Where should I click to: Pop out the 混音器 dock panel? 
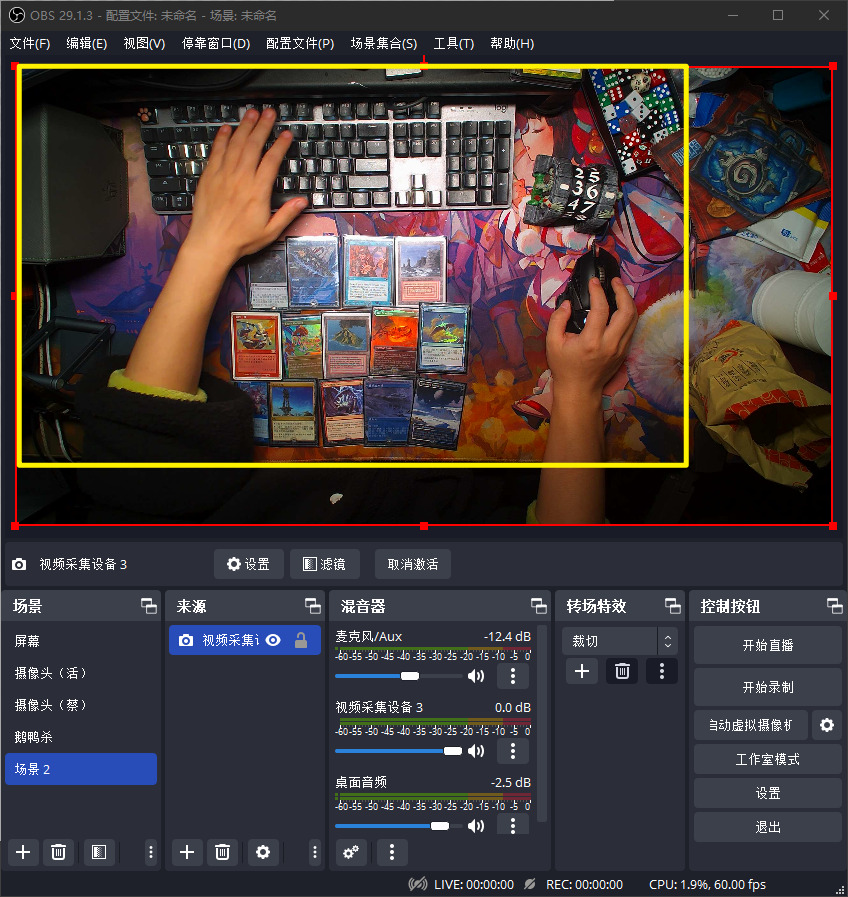(538, 606)
